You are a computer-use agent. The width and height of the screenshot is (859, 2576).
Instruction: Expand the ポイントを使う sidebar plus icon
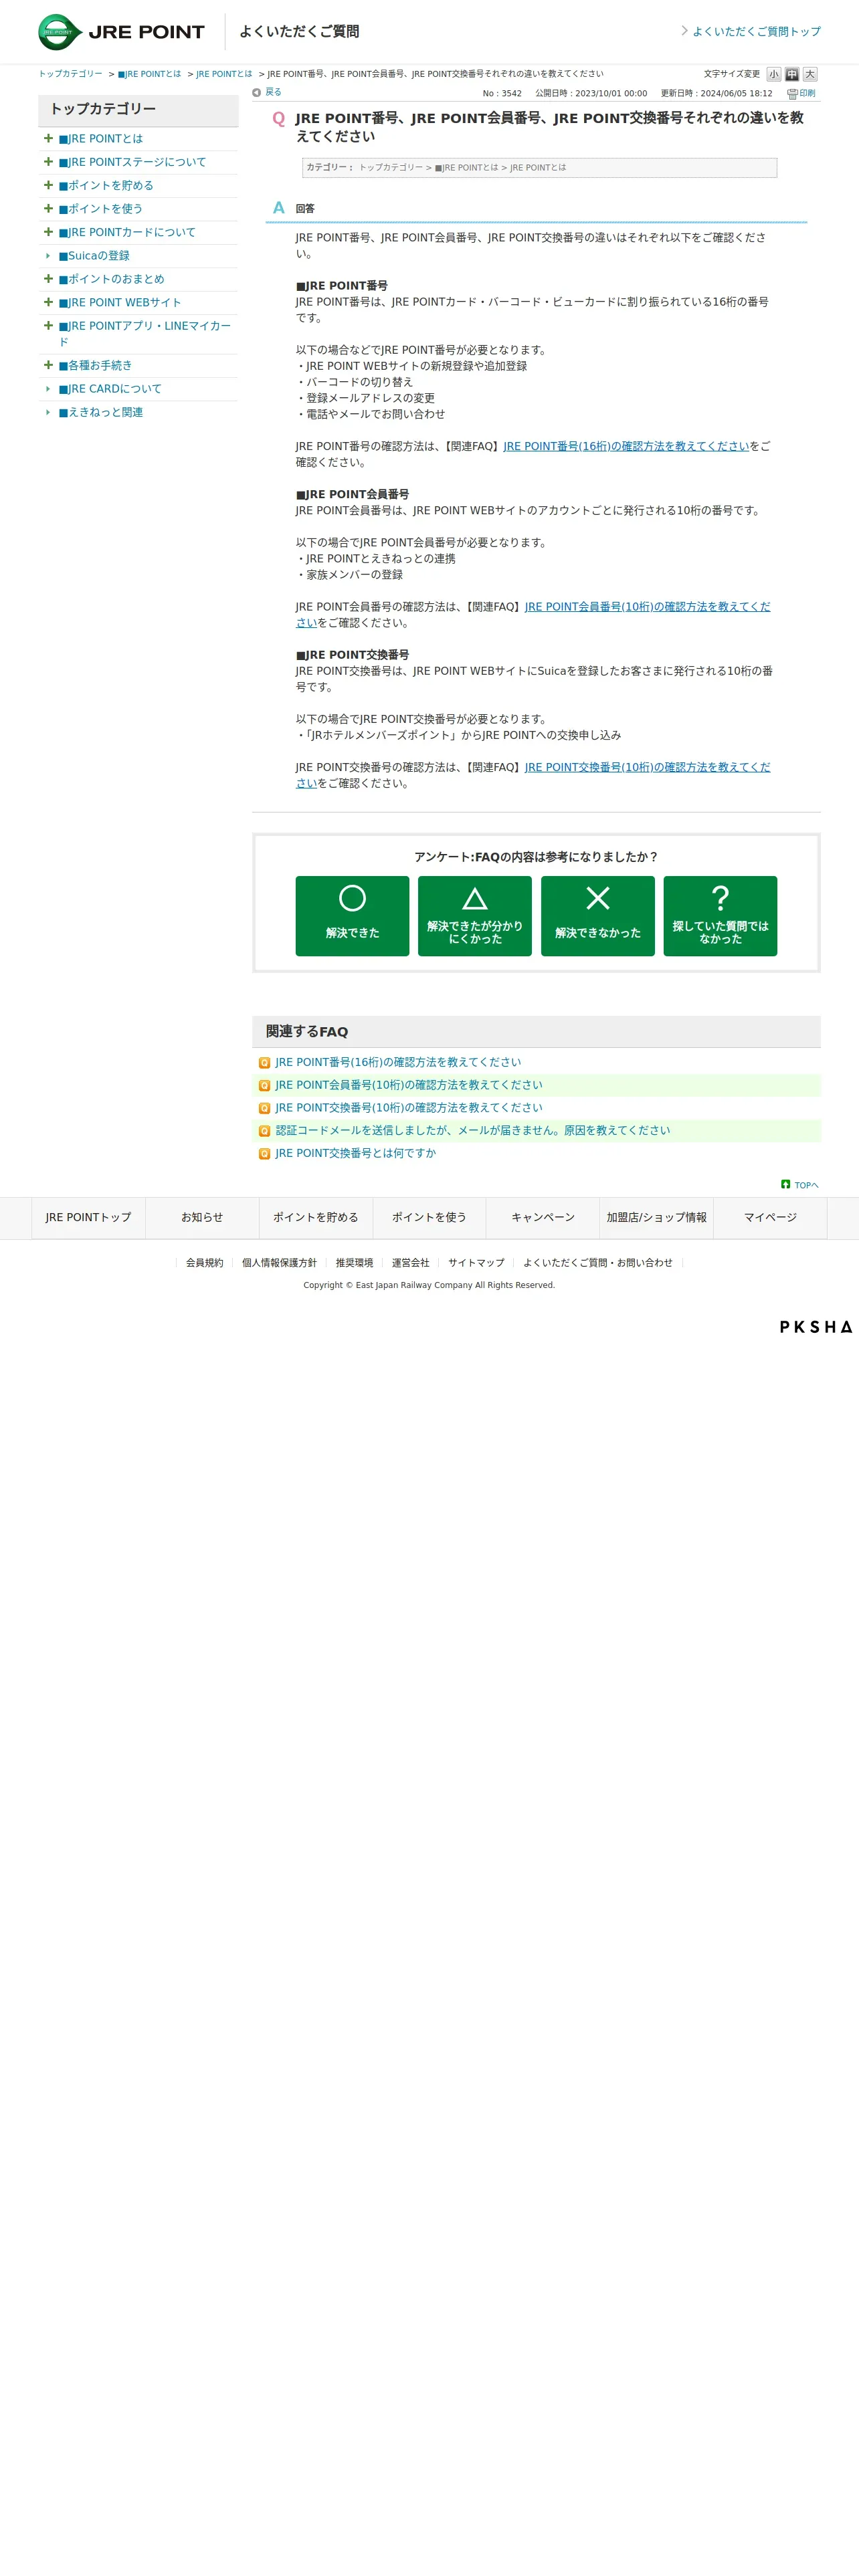tap(48, 208)
